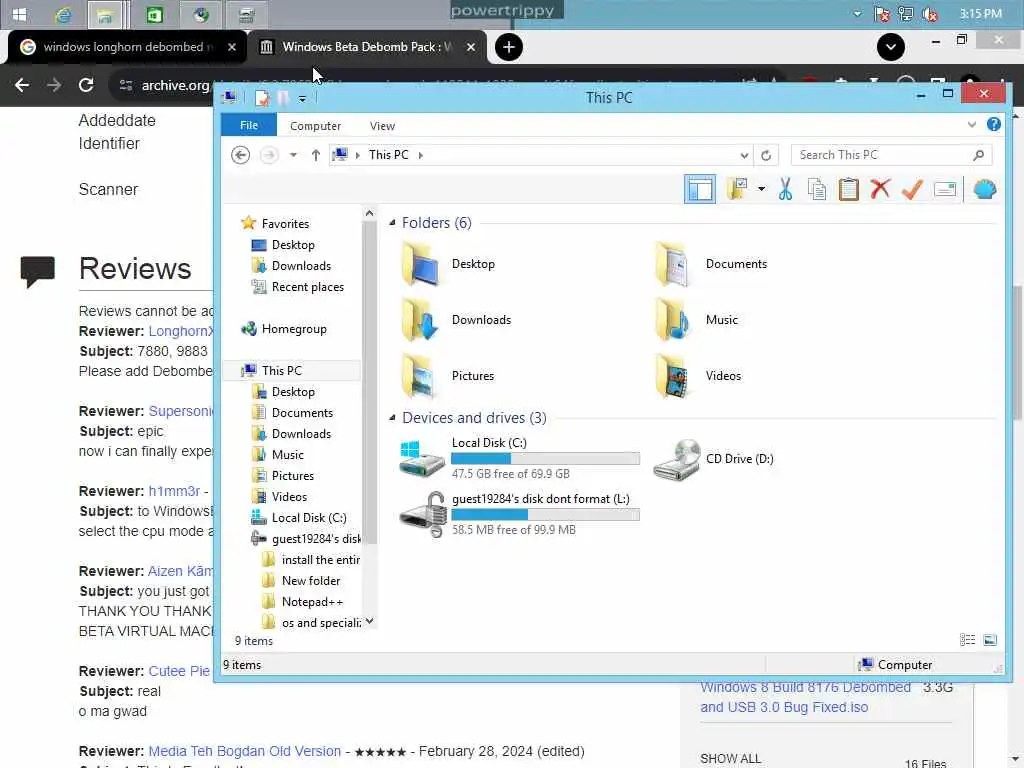This screenshot has width=1024, height=768.
Task: Select the Videos folder in main pane
Action: coord(697,376)
